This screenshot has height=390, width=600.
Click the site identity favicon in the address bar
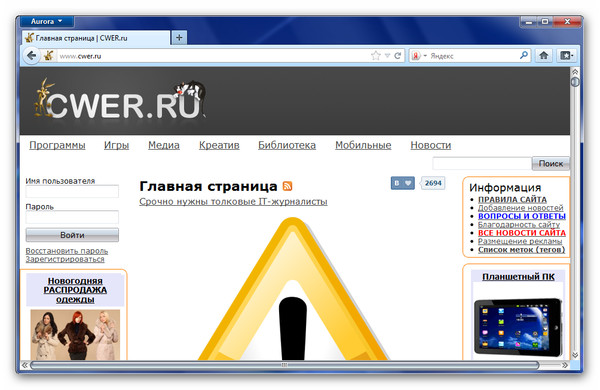(x=49, y=56)
